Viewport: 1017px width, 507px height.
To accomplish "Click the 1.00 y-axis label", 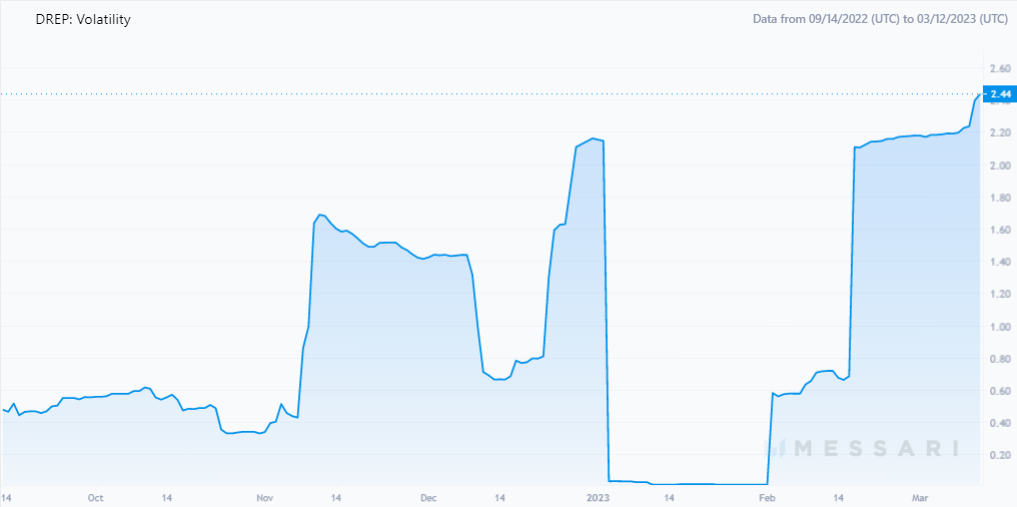I will tap(999, 327).
